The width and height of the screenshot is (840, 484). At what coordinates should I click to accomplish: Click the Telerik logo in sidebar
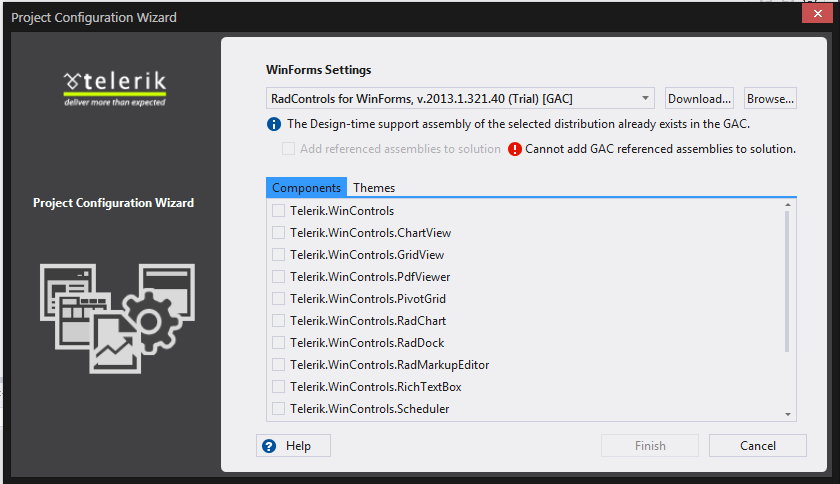point(115,85)
